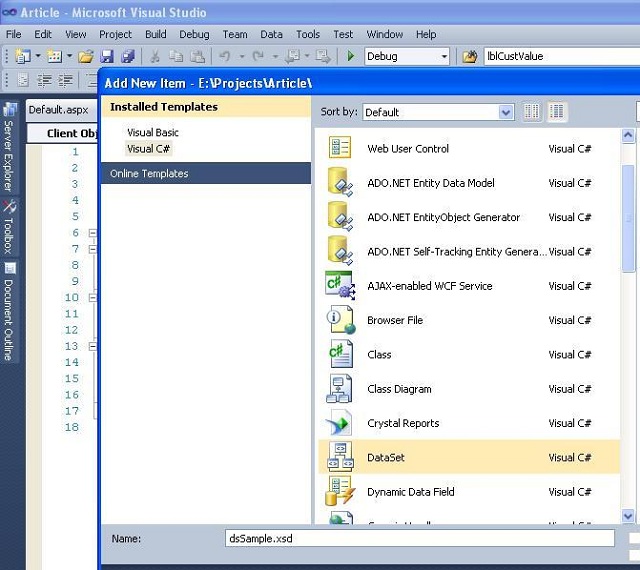Screen dimensions: 640x570
Task: Select Visual Basic under Installed Templates
Action: [x=153, y=132]
